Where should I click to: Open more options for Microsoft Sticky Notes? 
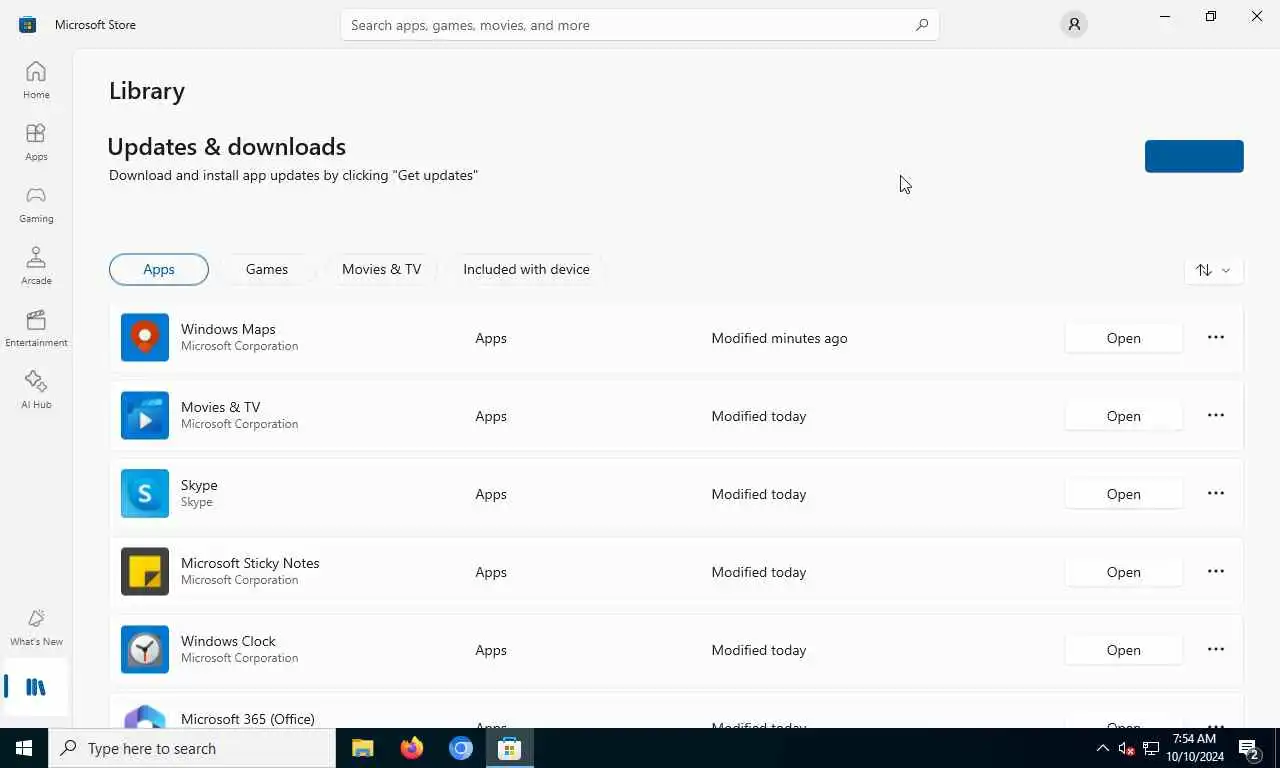[x=1216, y=572]
